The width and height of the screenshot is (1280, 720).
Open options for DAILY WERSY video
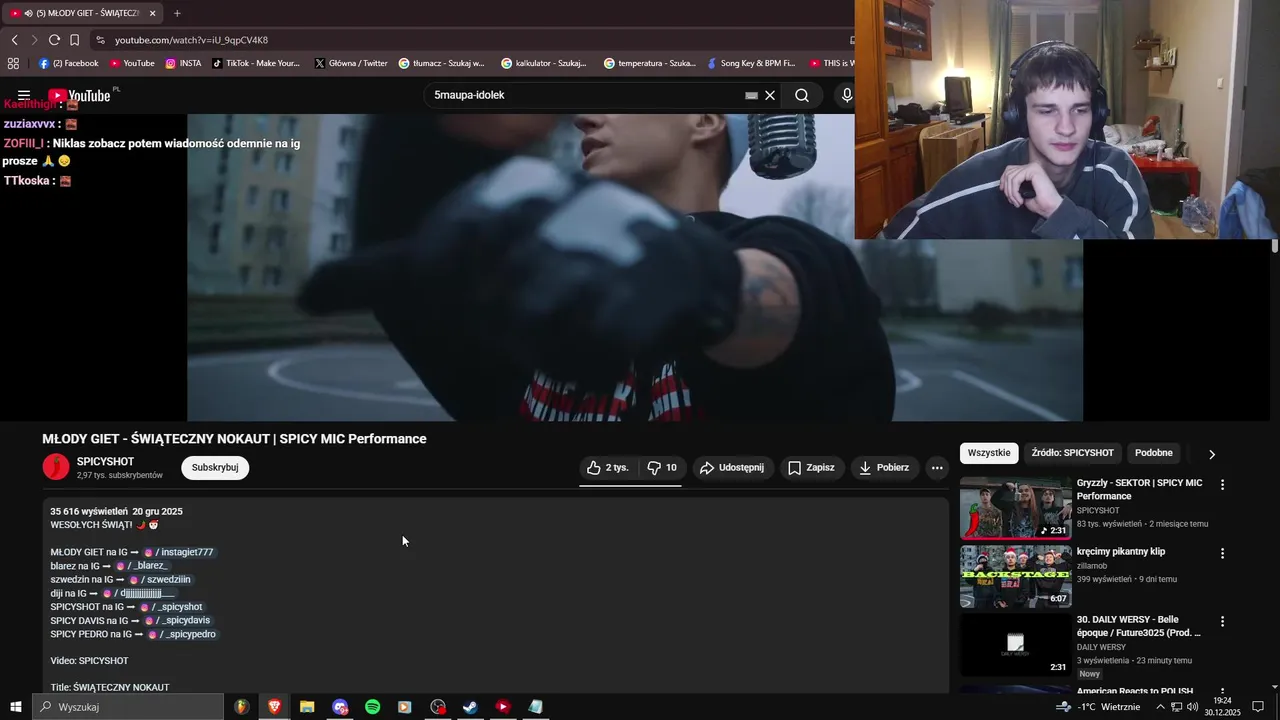coord(1221,621)
